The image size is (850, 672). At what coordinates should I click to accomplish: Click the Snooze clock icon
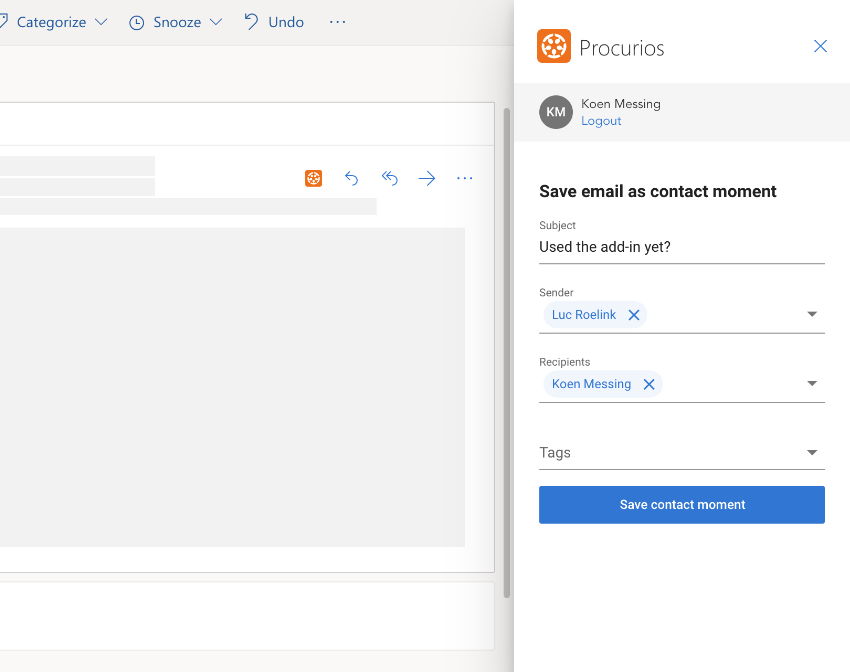pos(137,23)
